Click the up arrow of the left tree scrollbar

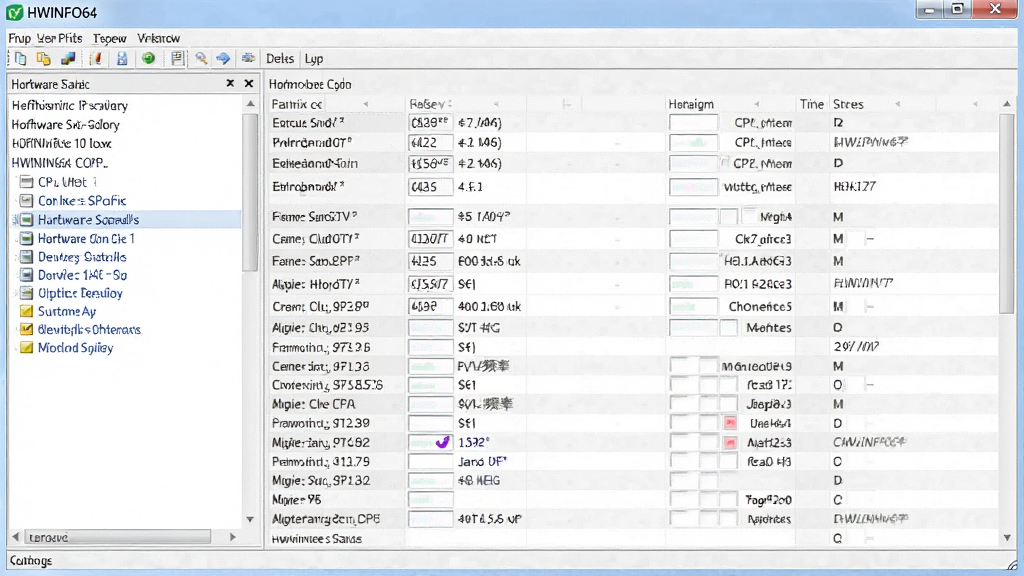pos(250,104)
